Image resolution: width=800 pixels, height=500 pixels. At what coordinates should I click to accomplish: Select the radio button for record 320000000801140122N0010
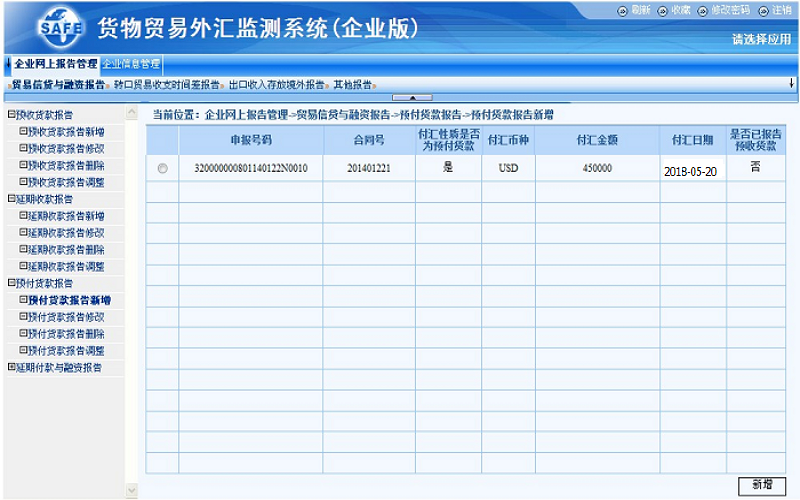pos(162,169)
